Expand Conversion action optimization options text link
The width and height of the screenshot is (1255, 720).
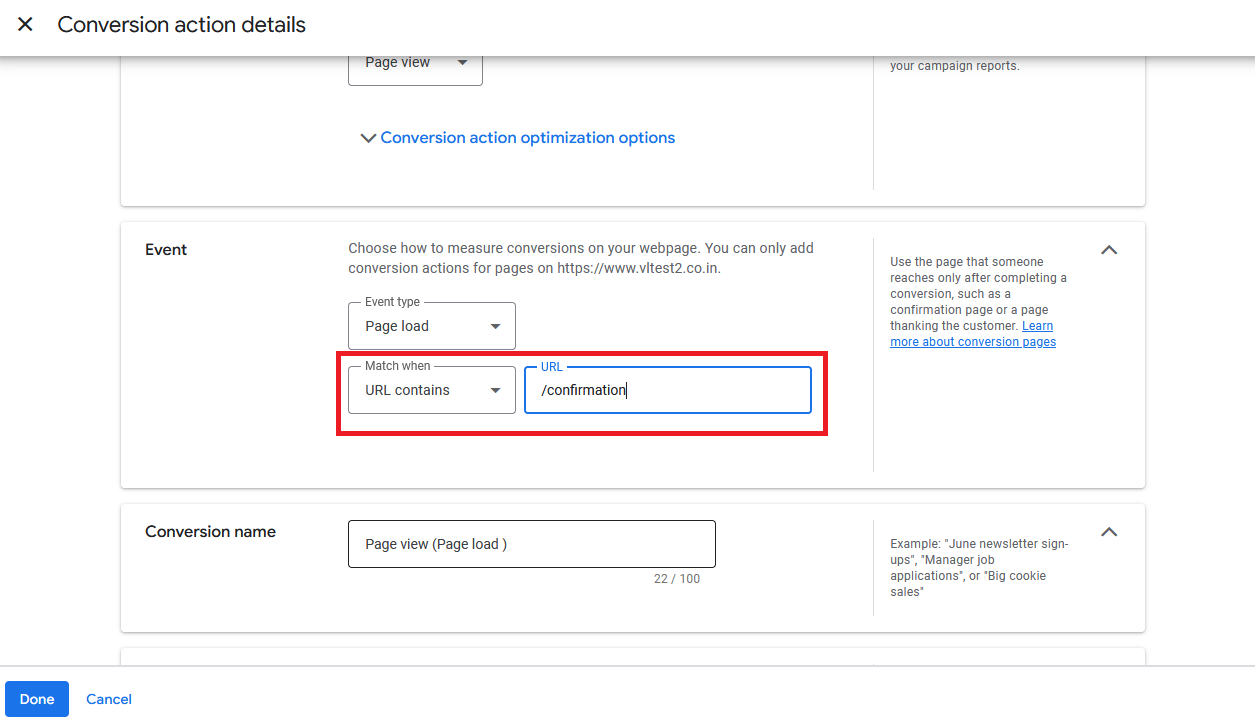point(527,138)
